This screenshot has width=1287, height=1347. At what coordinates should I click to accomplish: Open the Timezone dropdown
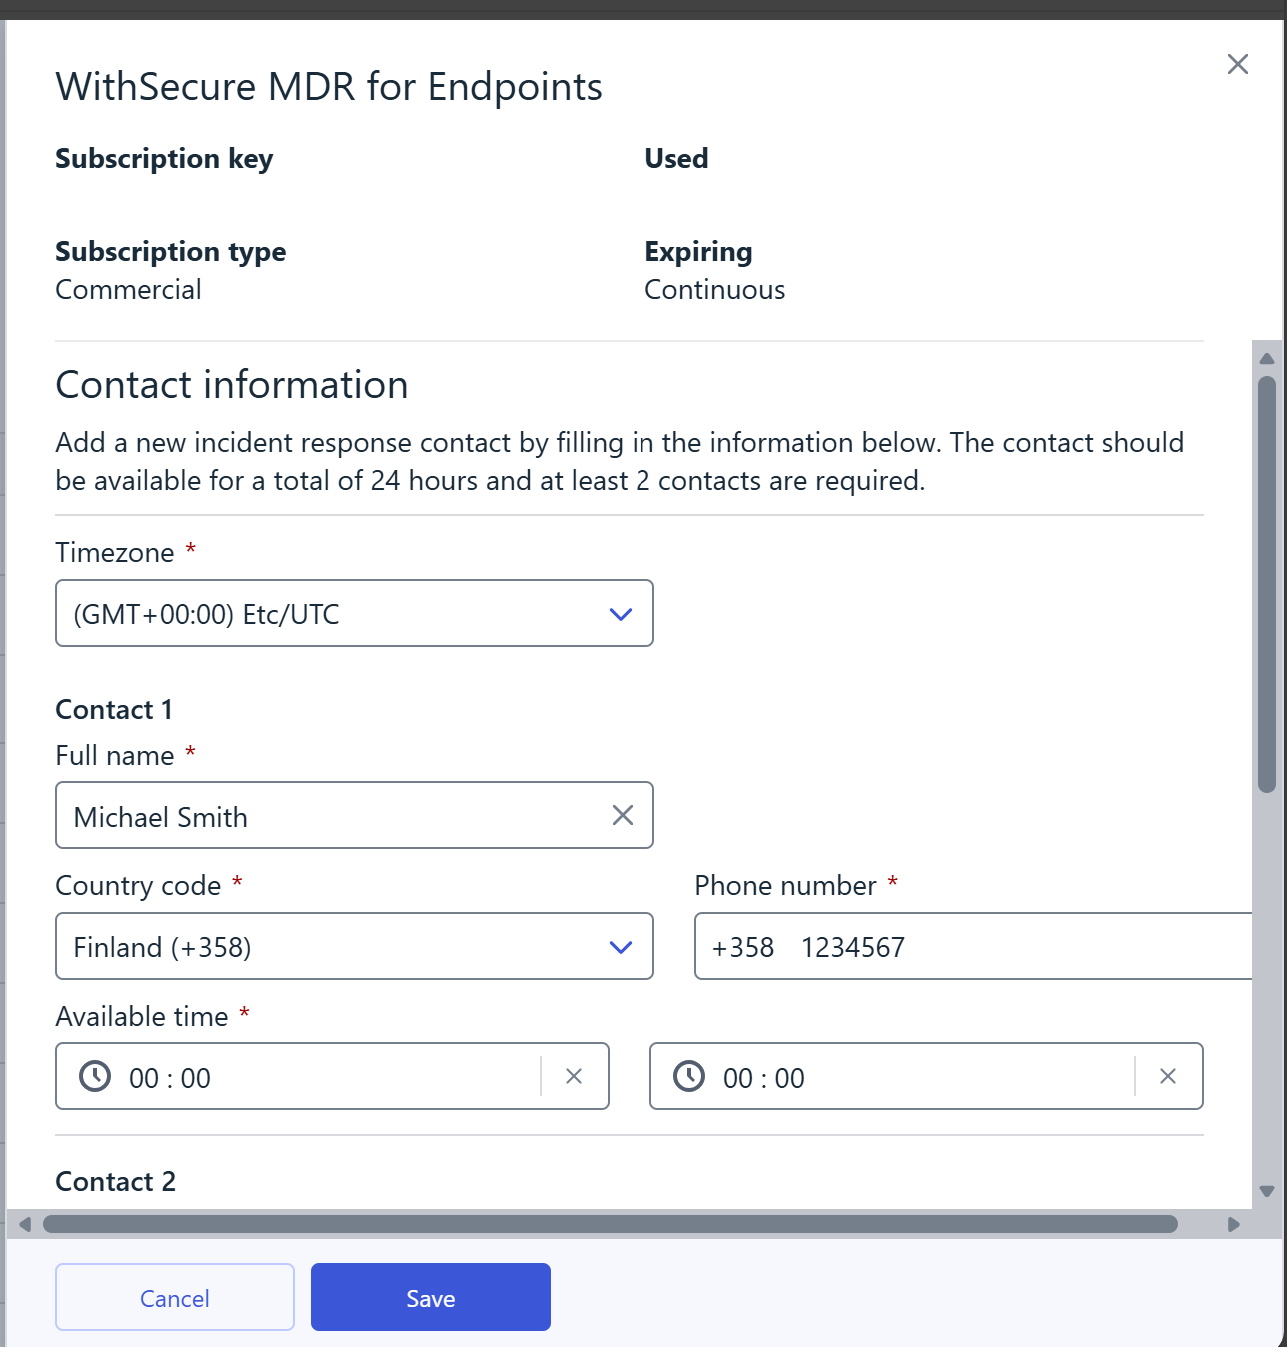[x=340, y=613]
